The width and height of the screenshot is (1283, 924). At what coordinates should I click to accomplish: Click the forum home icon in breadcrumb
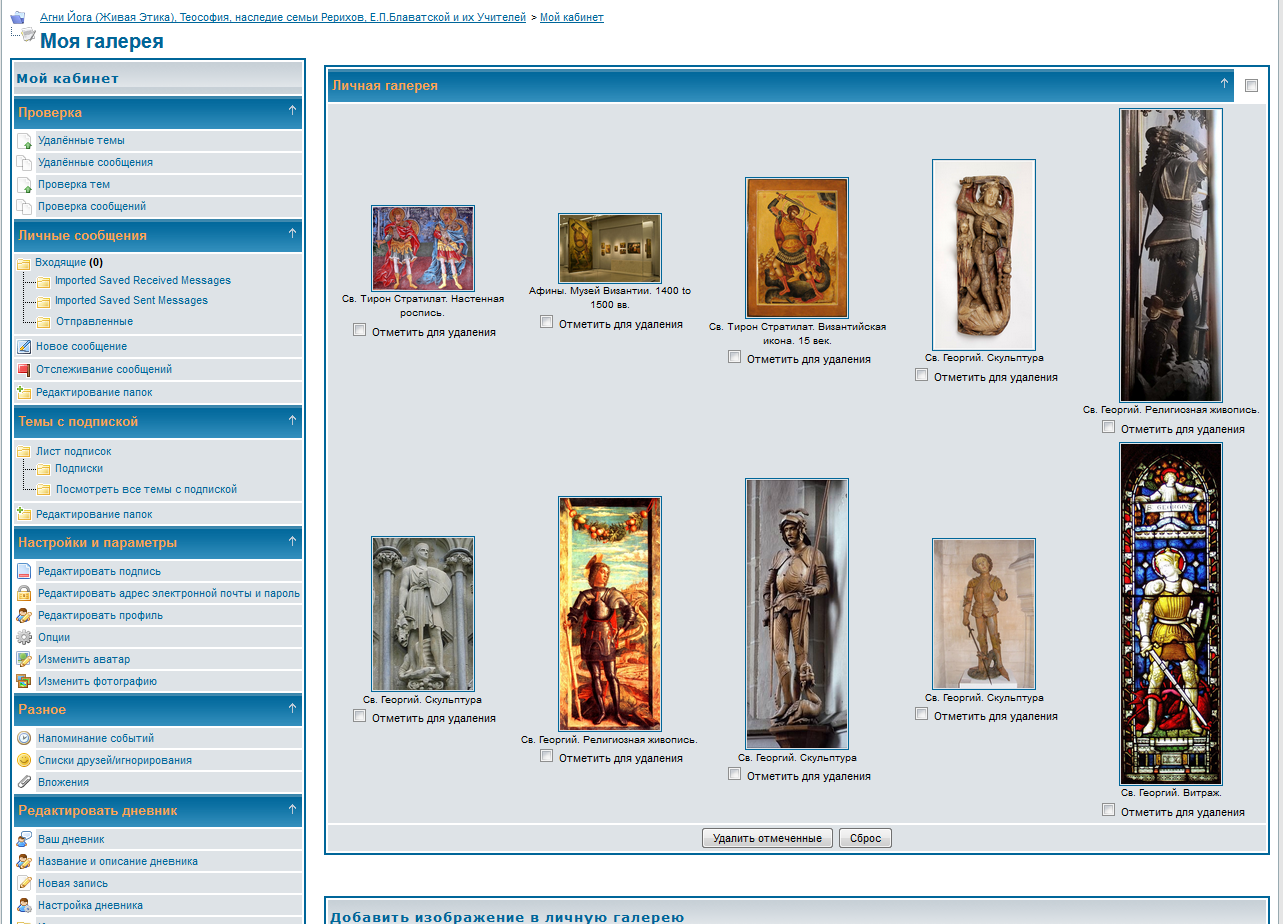tap(17, 17)
